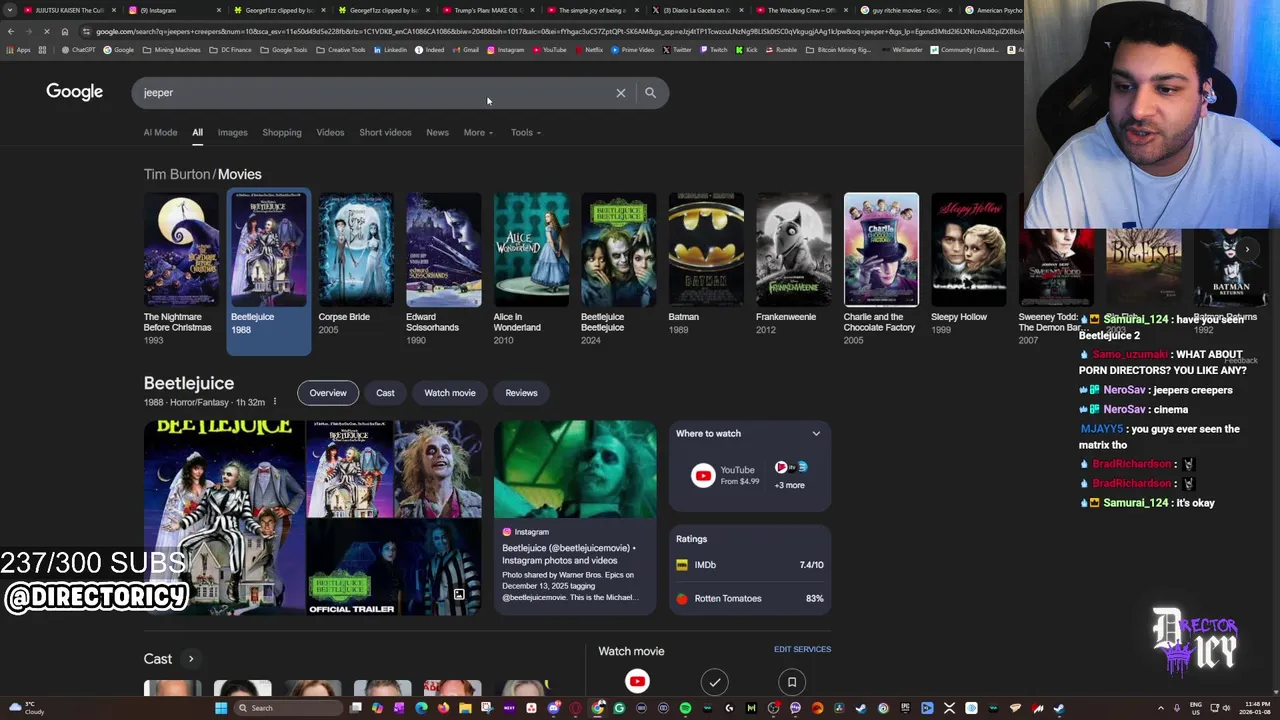The image size is (1280, 720).
Task: Open the Tools dropdown
Action: (x=526, y=132)
